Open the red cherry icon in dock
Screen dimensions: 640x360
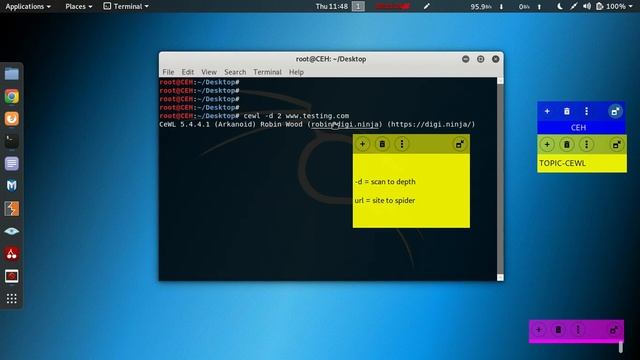click(11, 254)
